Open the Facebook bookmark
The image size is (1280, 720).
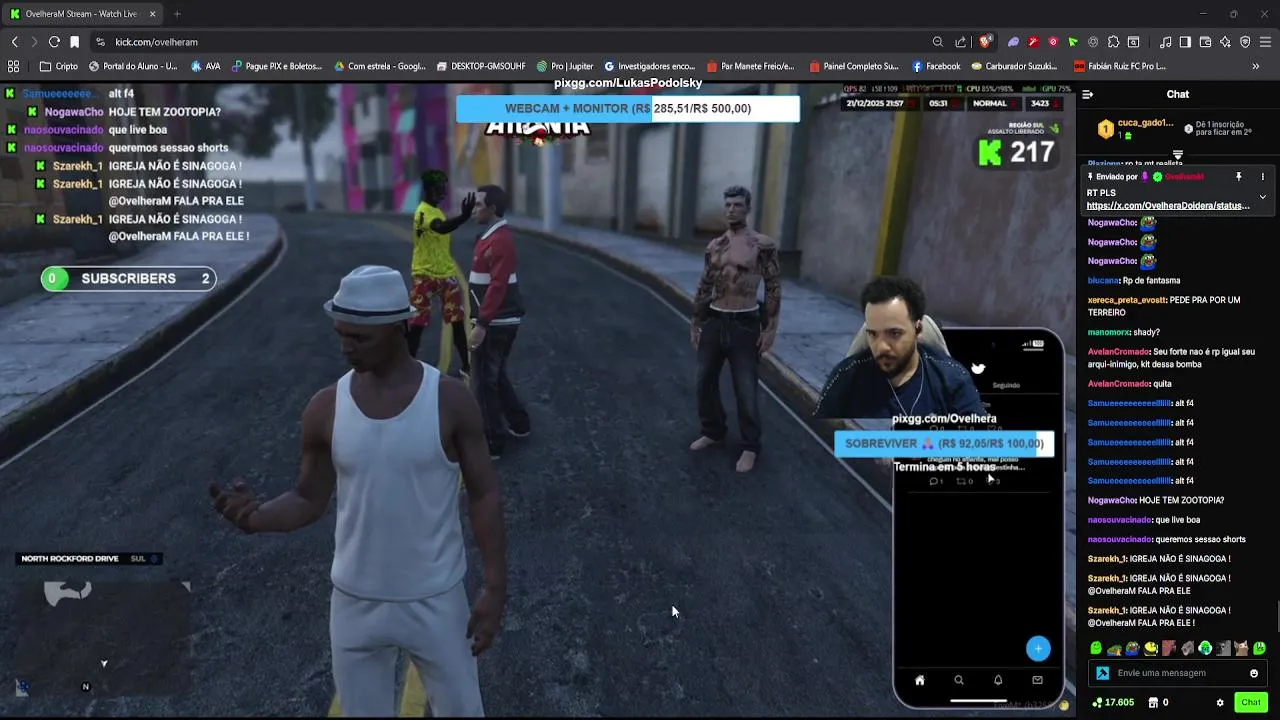pyautogui.click(x=936, y=66)
